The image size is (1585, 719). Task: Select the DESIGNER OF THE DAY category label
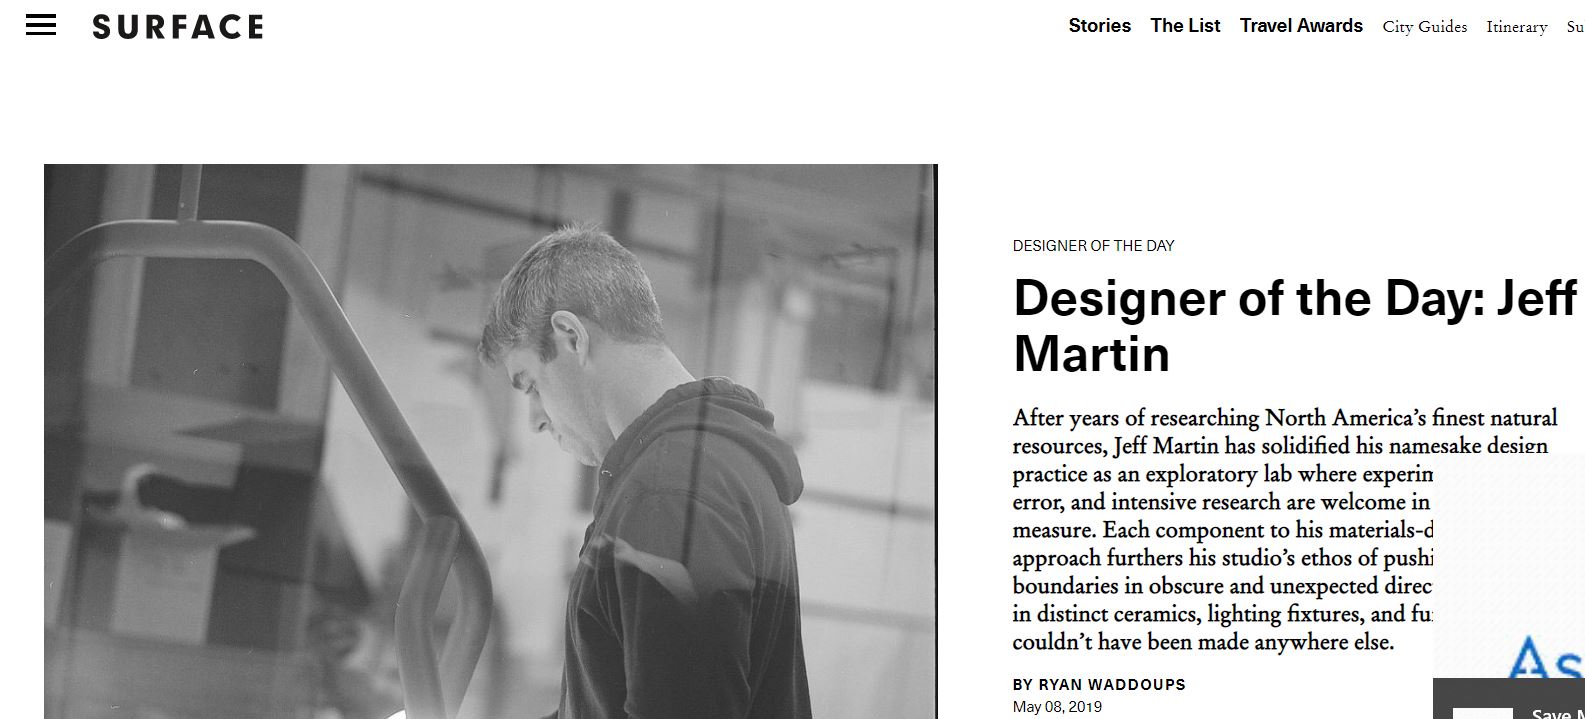(x=1093, y=246)
